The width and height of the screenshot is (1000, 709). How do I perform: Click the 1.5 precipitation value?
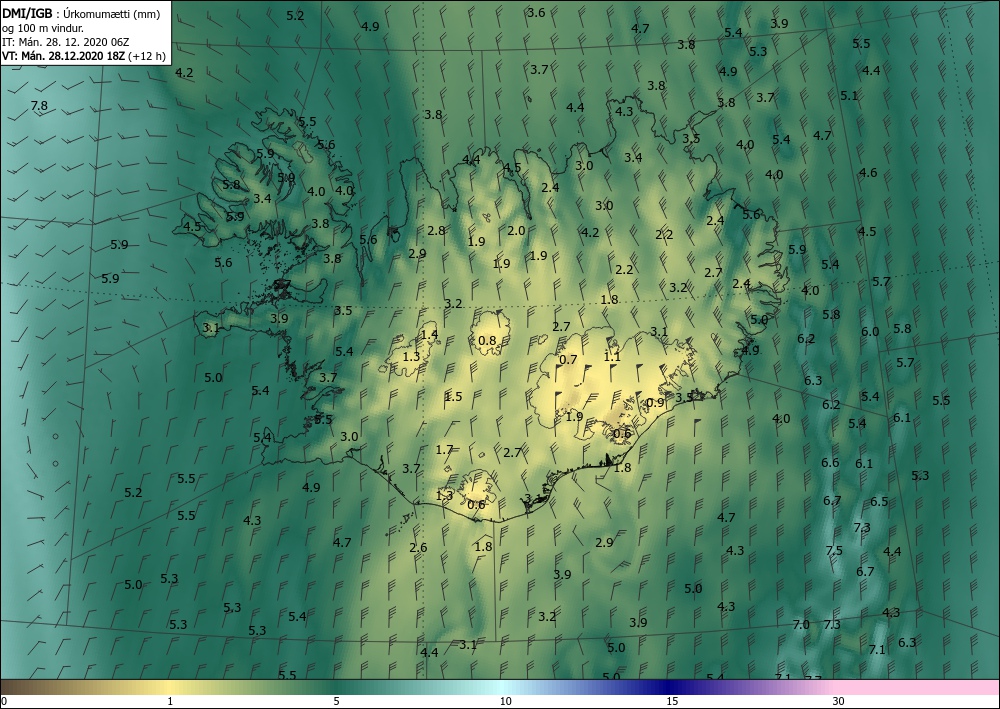point(453,397)
